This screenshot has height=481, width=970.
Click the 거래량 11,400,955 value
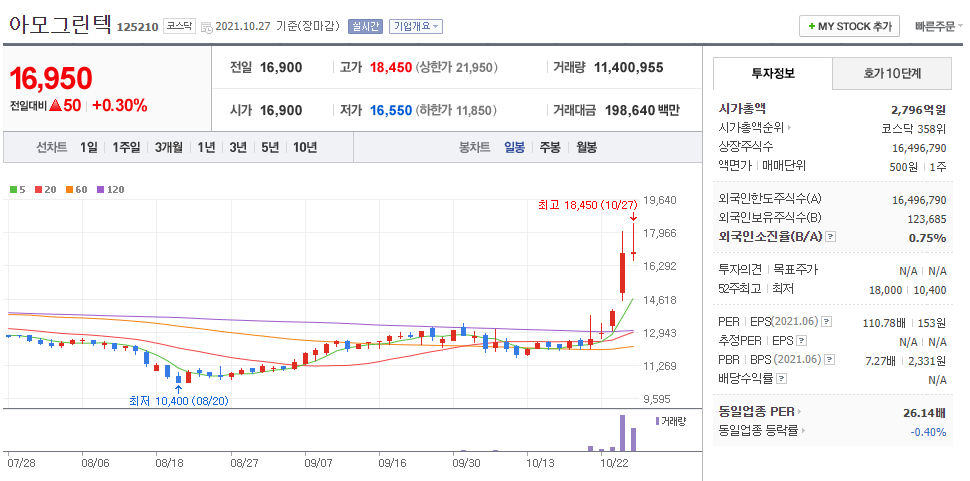(x=629, y=67)
